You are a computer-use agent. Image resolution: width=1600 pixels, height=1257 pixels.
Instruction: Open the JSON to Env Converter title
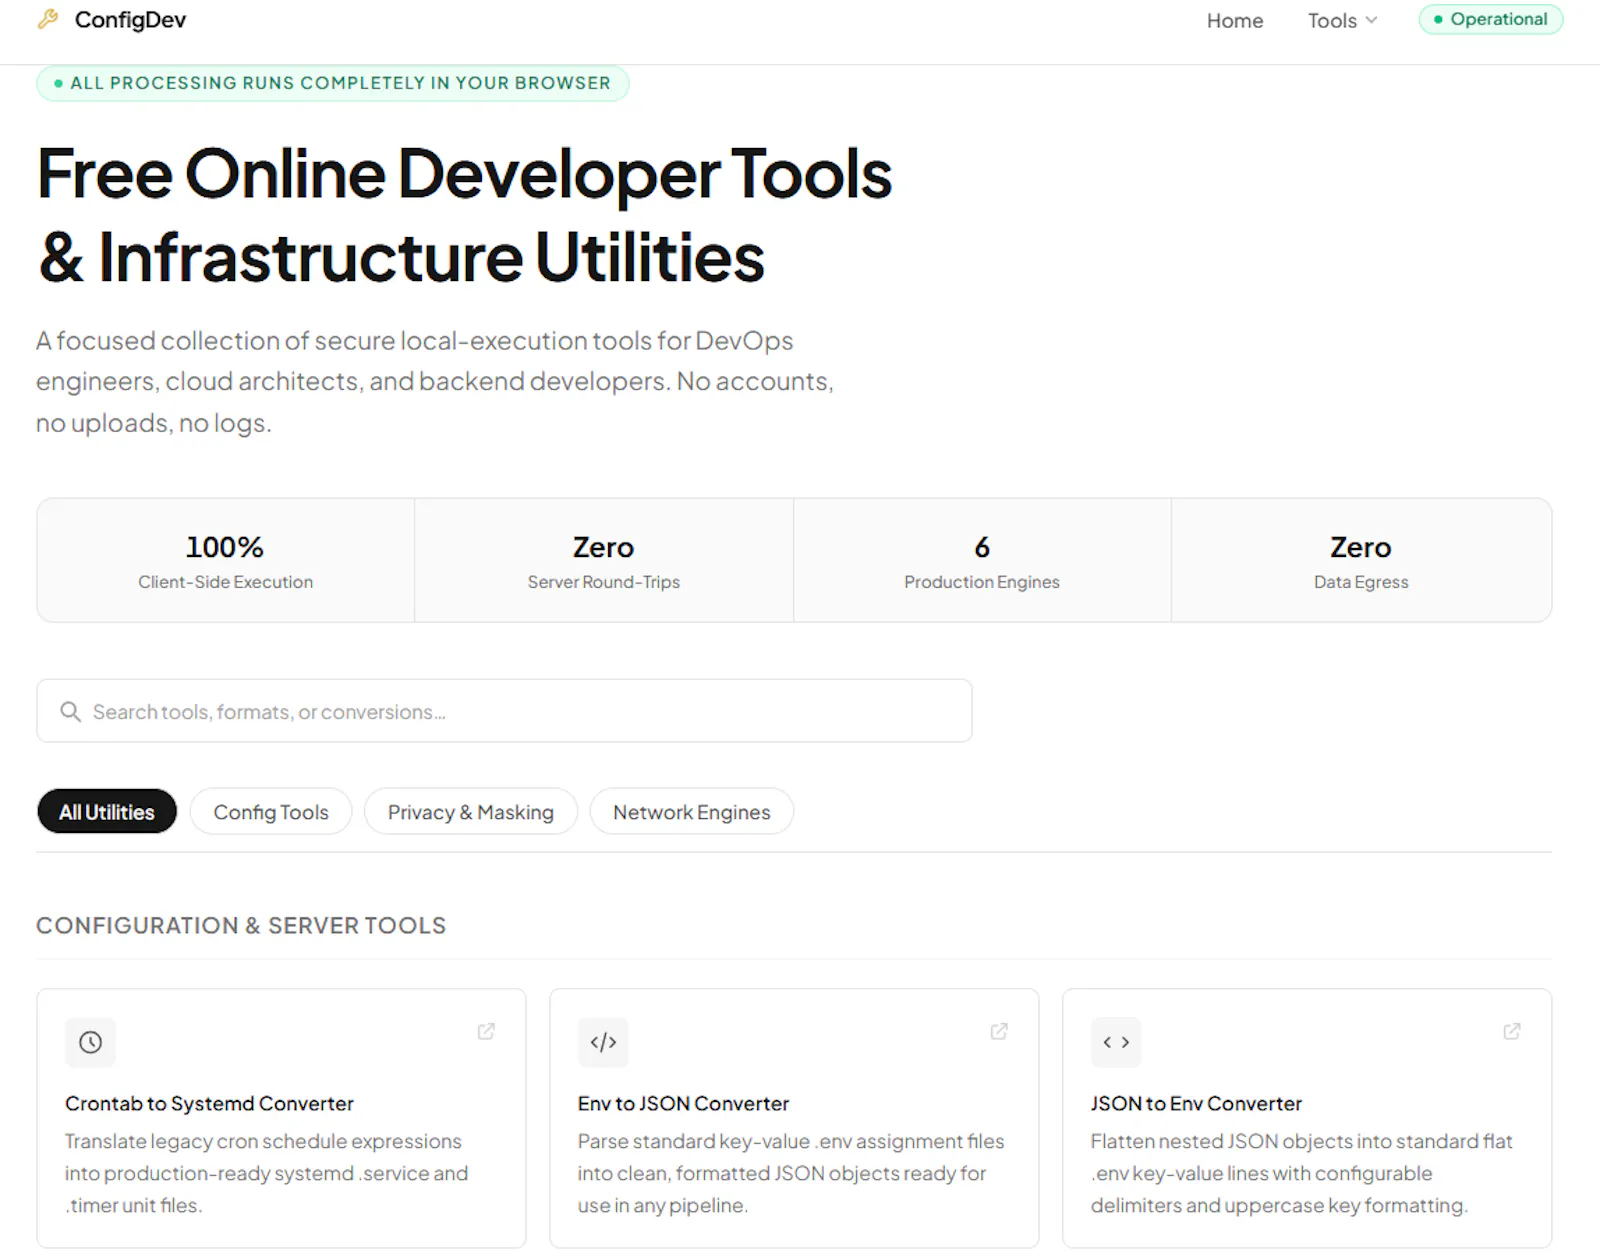[1196, 1103]
